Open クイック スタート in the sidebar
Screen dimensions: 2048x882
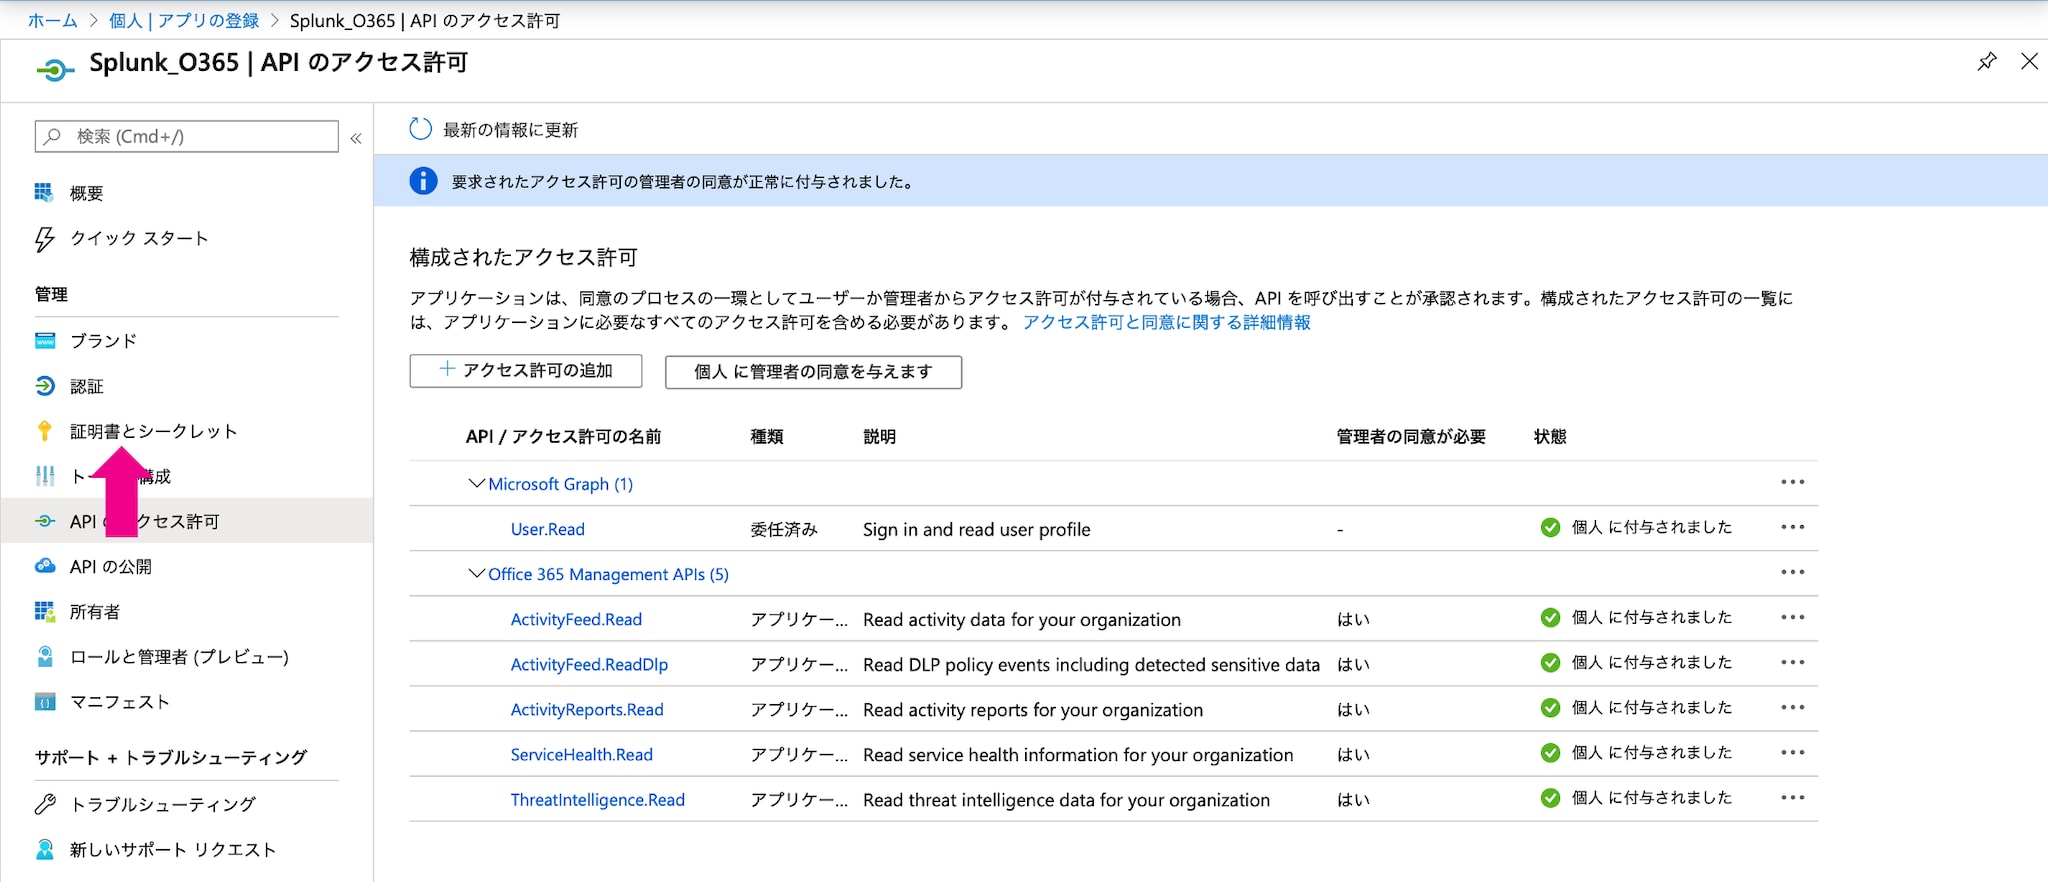[x=139, y=238]
